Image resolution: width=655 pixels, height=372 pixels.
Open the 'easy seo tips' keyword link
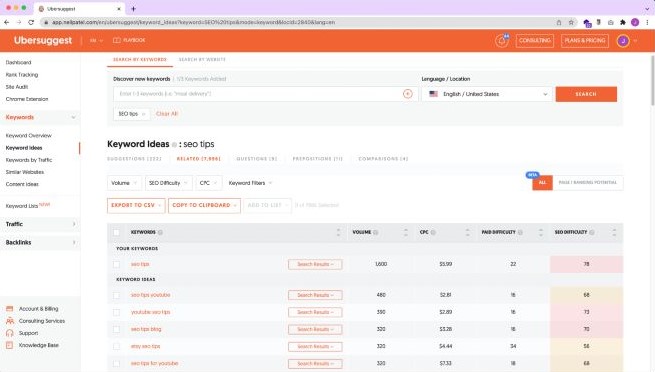coord(145,347)
